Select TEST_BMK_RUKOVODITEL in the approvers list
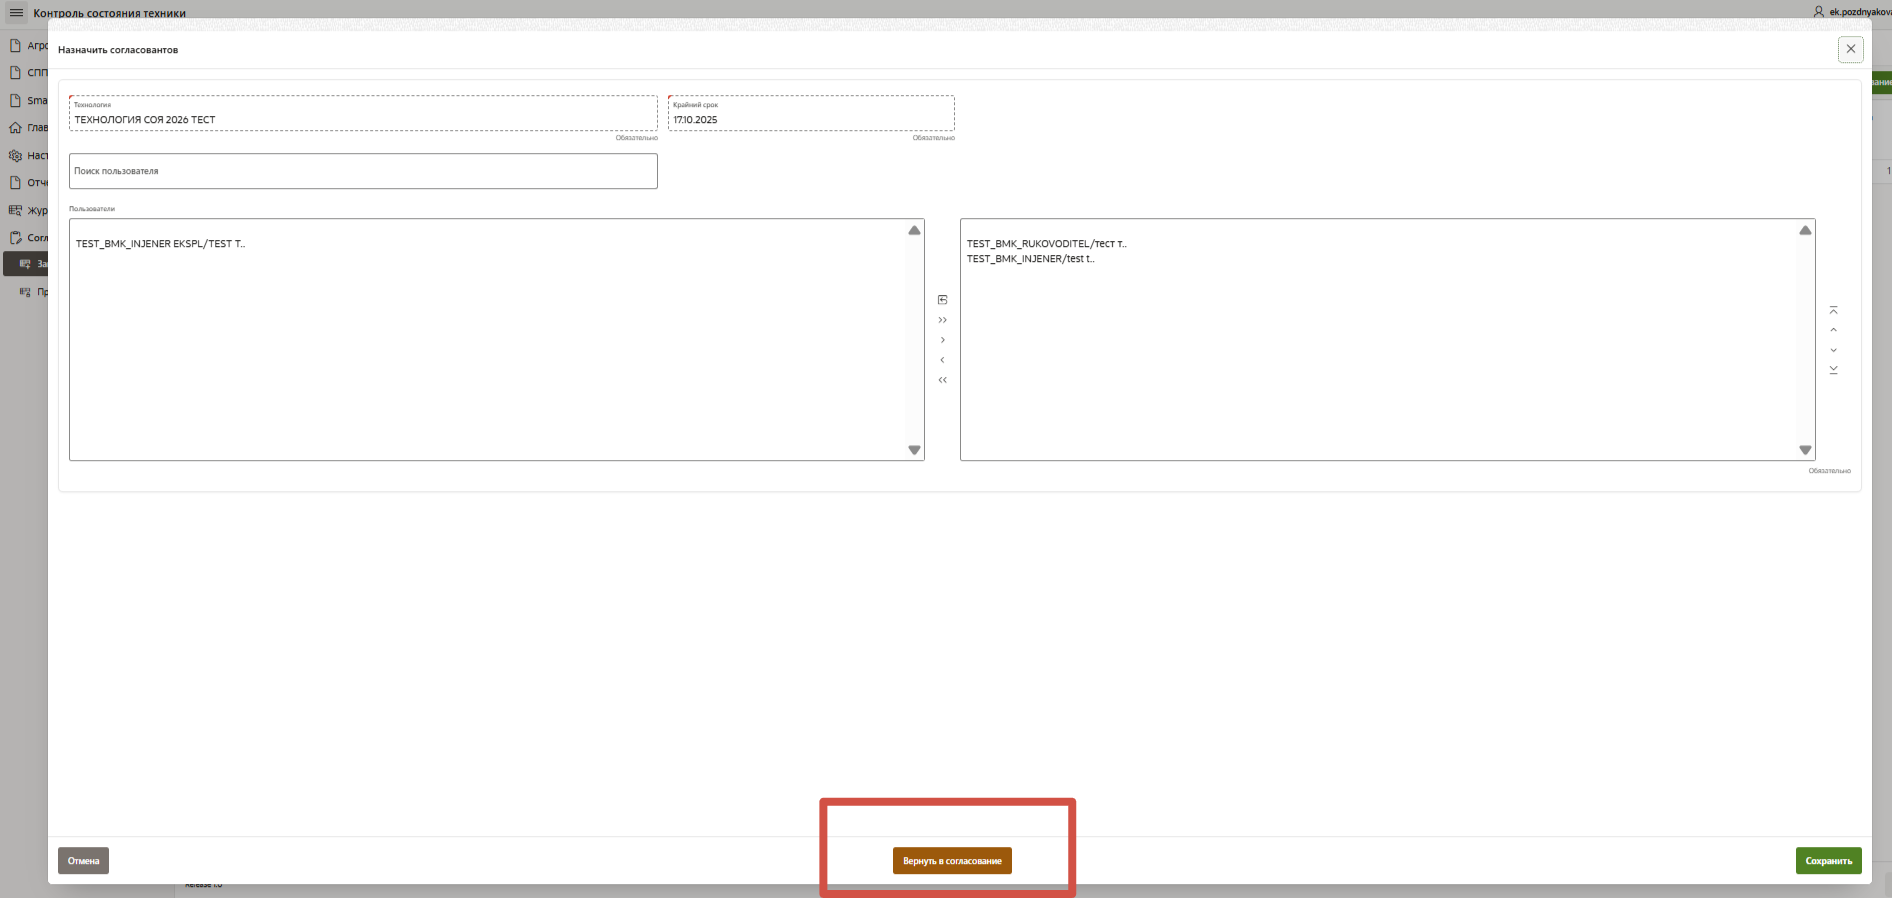This screenshot has width=1892, height=898. point(1046,244)
